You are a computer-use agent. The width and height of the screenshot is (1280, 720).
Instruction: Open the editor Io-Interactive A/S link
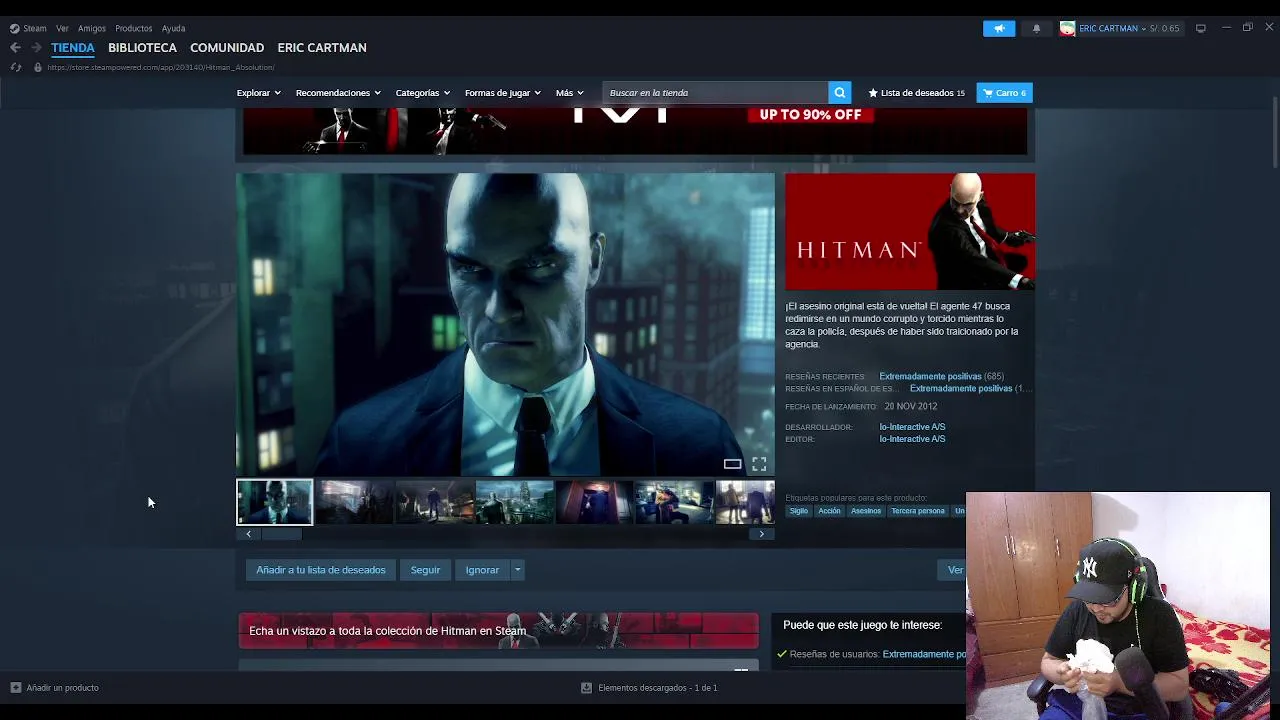click(912, 439)
